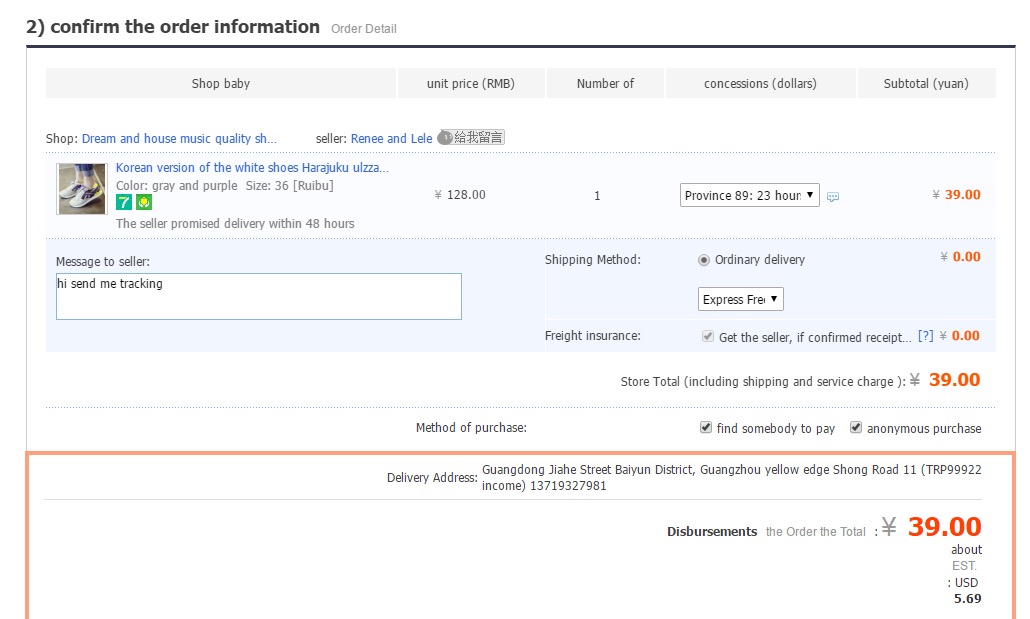Click the leave-message icon next to seller name
The height and width of the screenshot is (619, 1030).
click(x=471, y=137)
